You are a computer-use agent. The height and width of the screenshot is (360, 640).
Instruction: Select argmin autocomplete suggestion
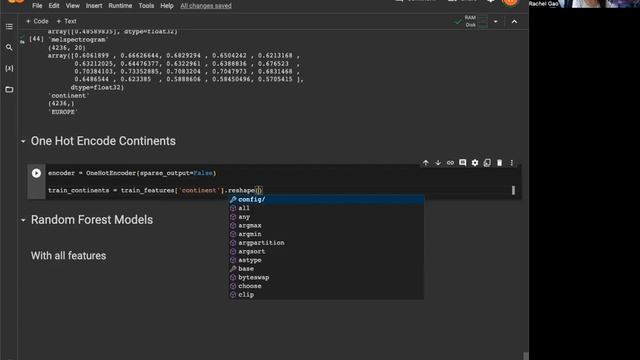tap(326, 234)
